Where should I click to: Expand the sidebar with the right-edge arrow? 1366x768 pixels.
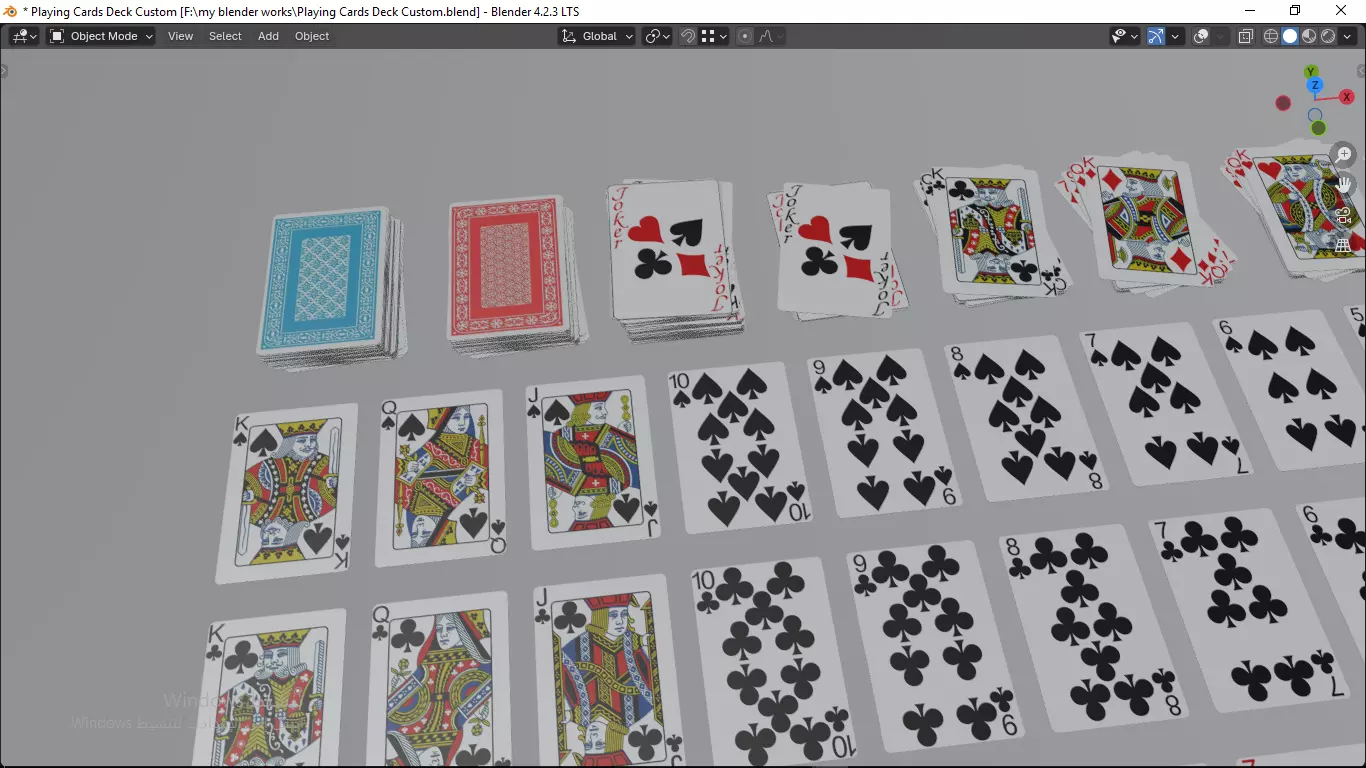coord(1361,71)
